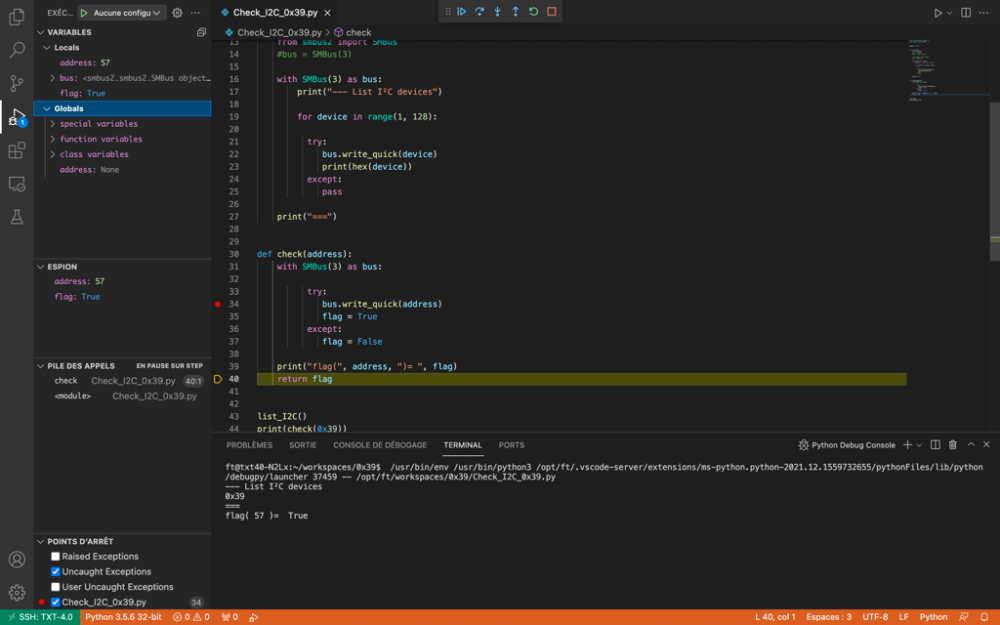
Task: Open Source Control from the activity bar
Action: pos(15,82)
